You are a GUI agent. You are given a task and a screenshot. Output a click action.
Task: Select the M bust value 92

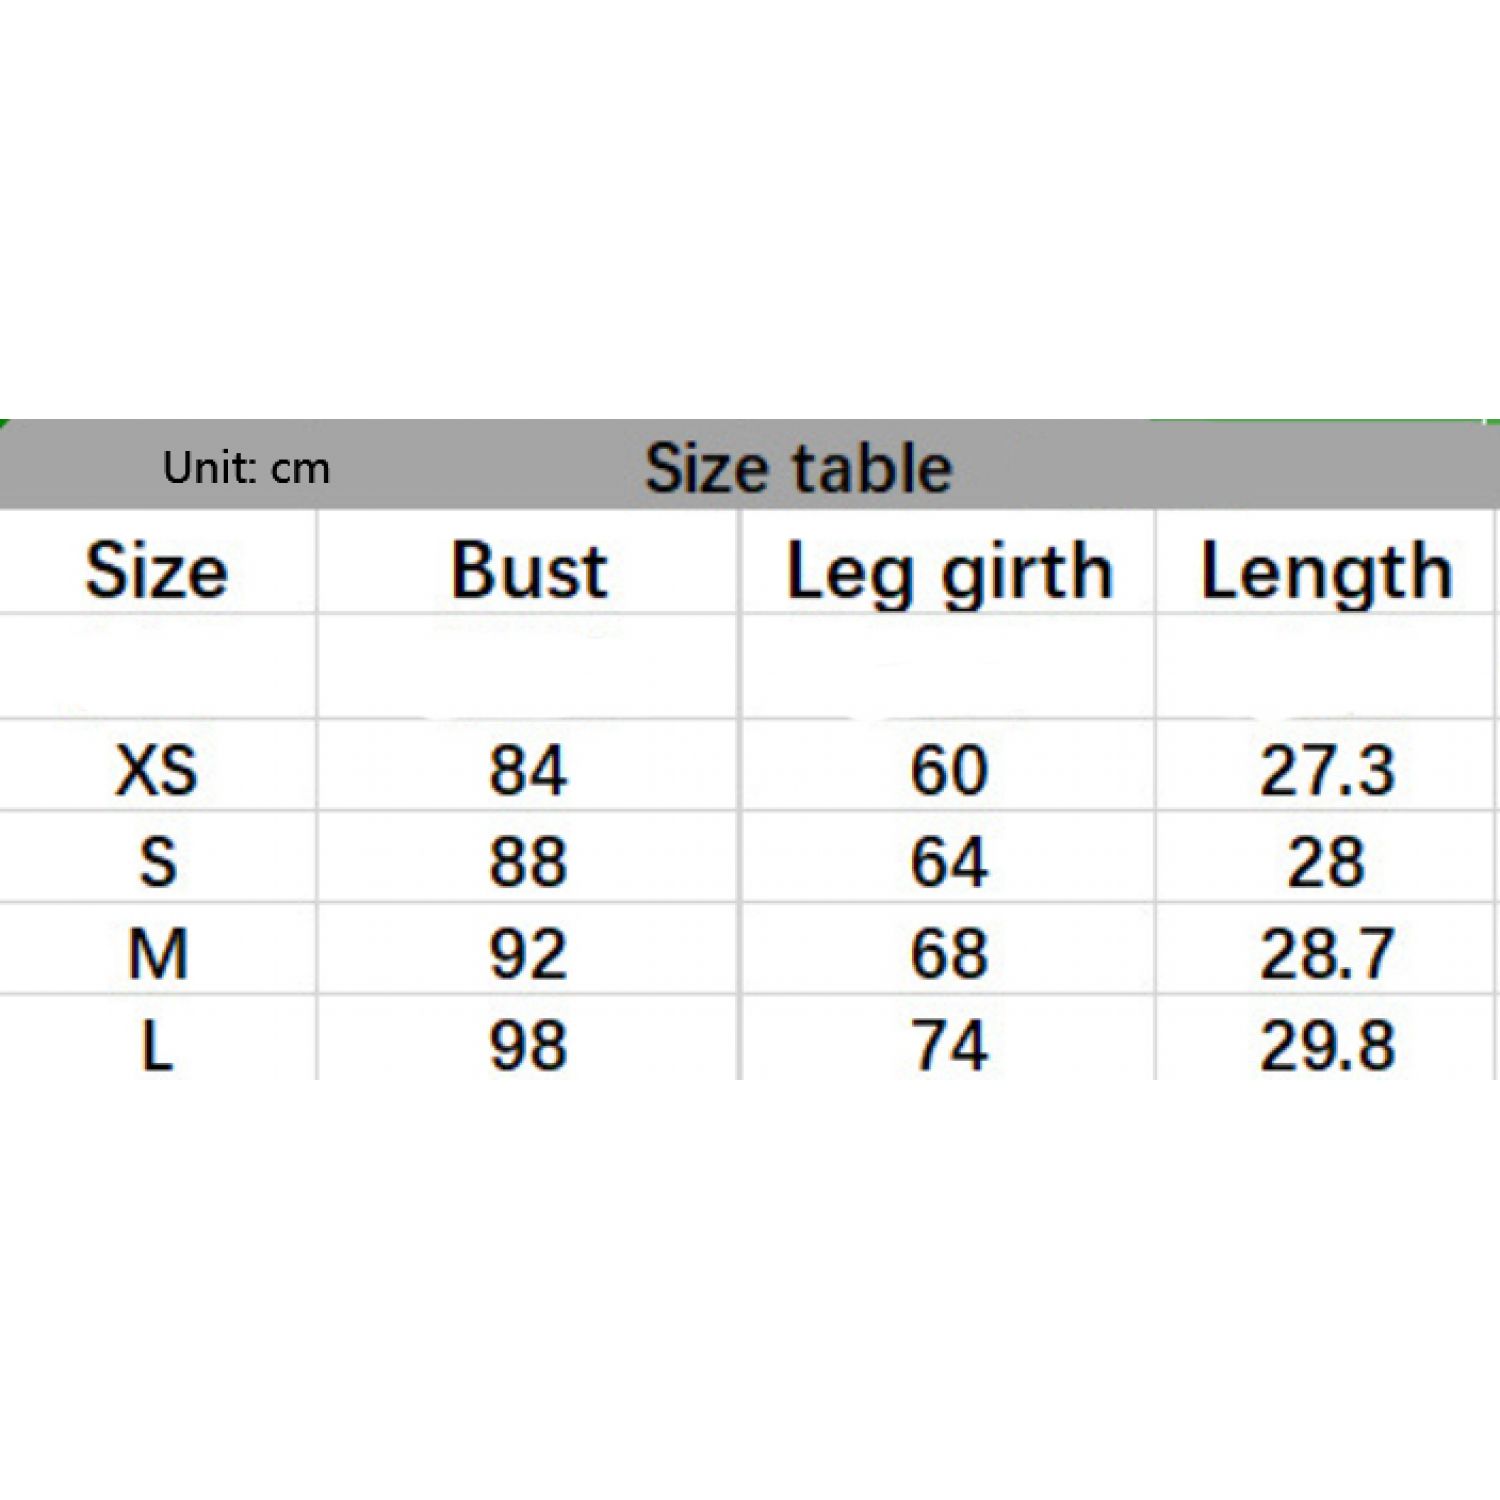[x=528, y=953]
